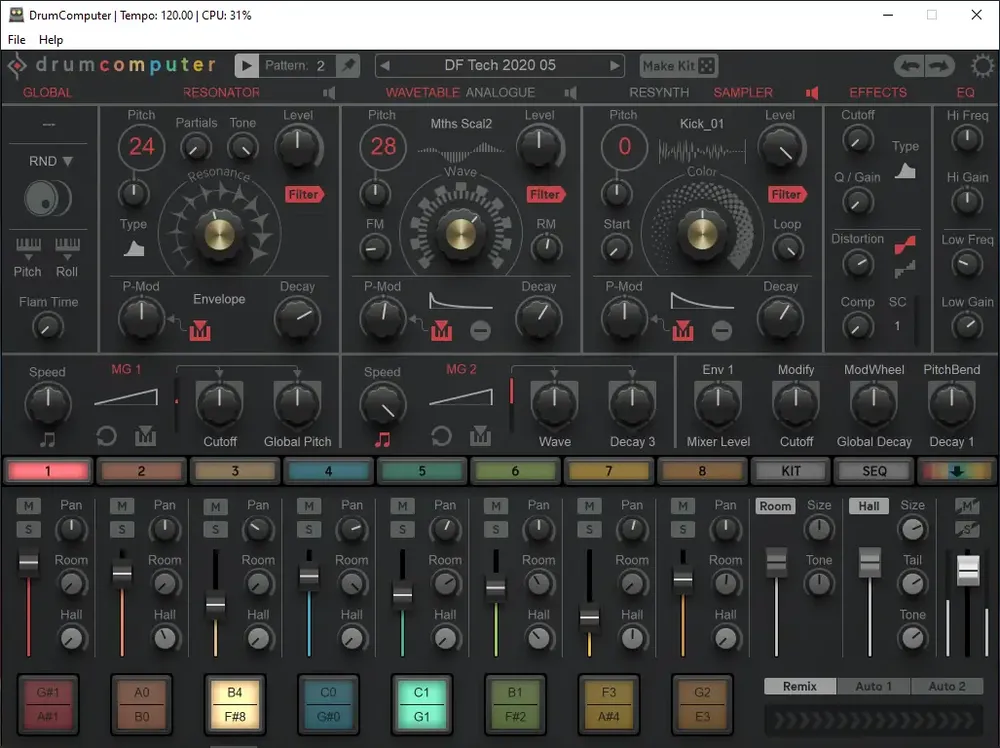The image size is (1000, 748).
Task: Open MG 1 Cutoff destination selector
Action: (220, 441)
